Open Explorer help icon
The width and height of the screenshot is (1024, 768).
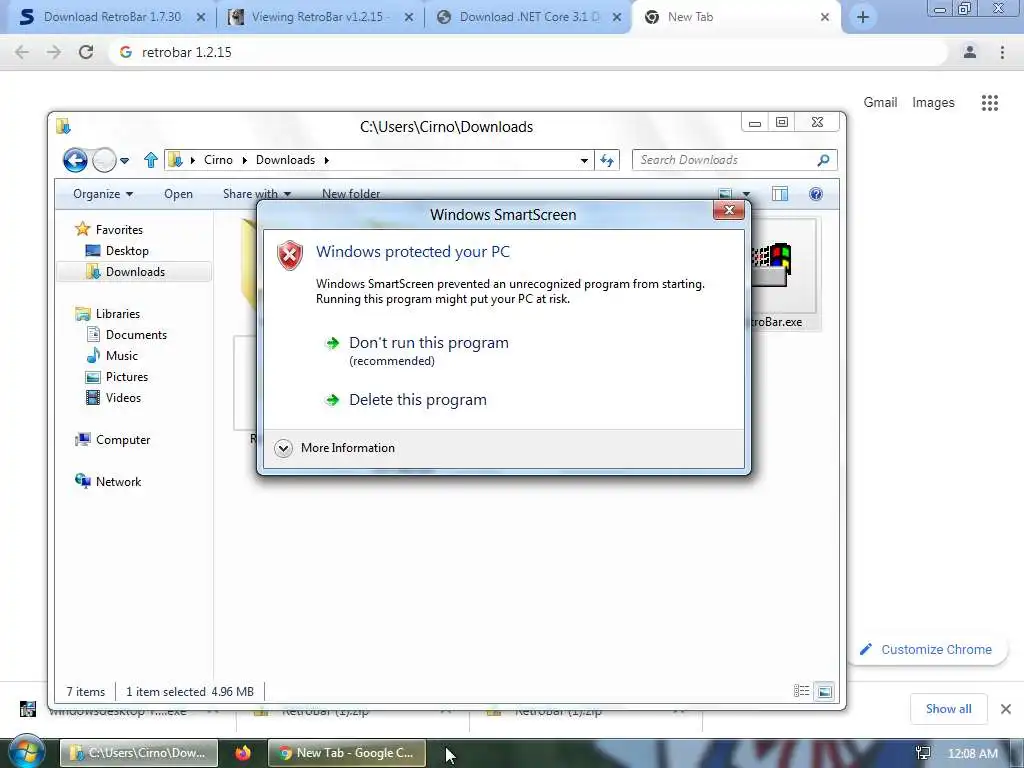[x=816, y=194]
